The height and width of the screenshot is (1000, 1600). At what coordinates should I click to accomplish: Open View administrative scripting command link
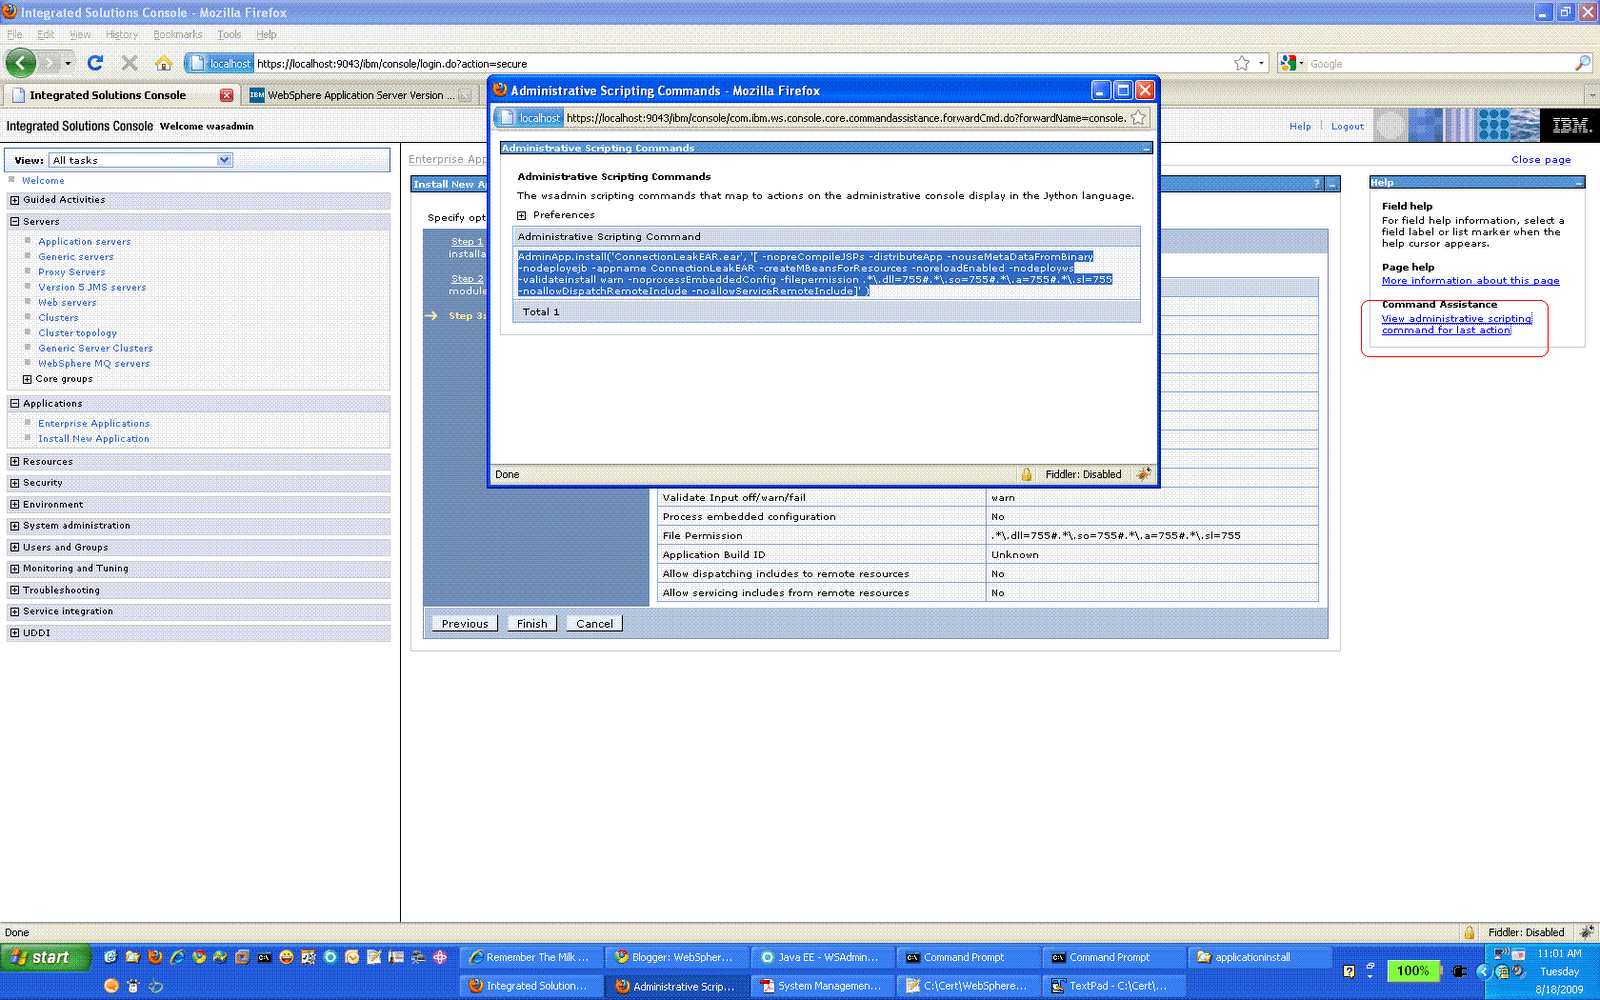1456,324
